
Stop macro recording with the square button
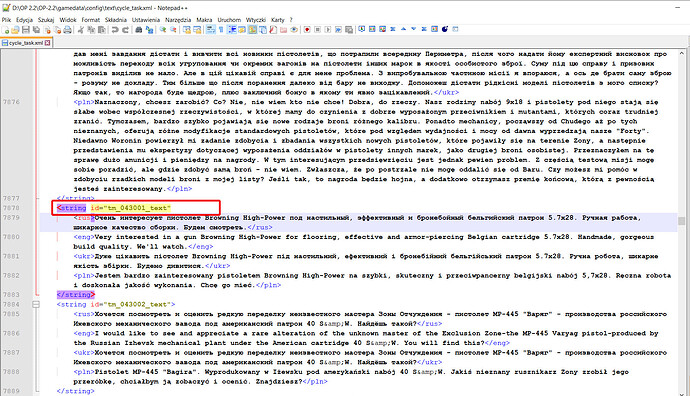point(317,29)
